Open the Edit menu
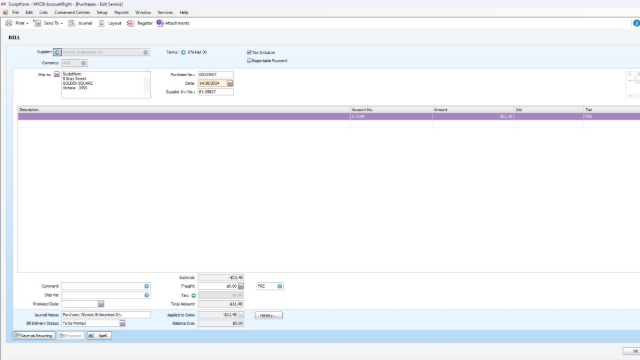The image size is (640, 360). [29, 13]
